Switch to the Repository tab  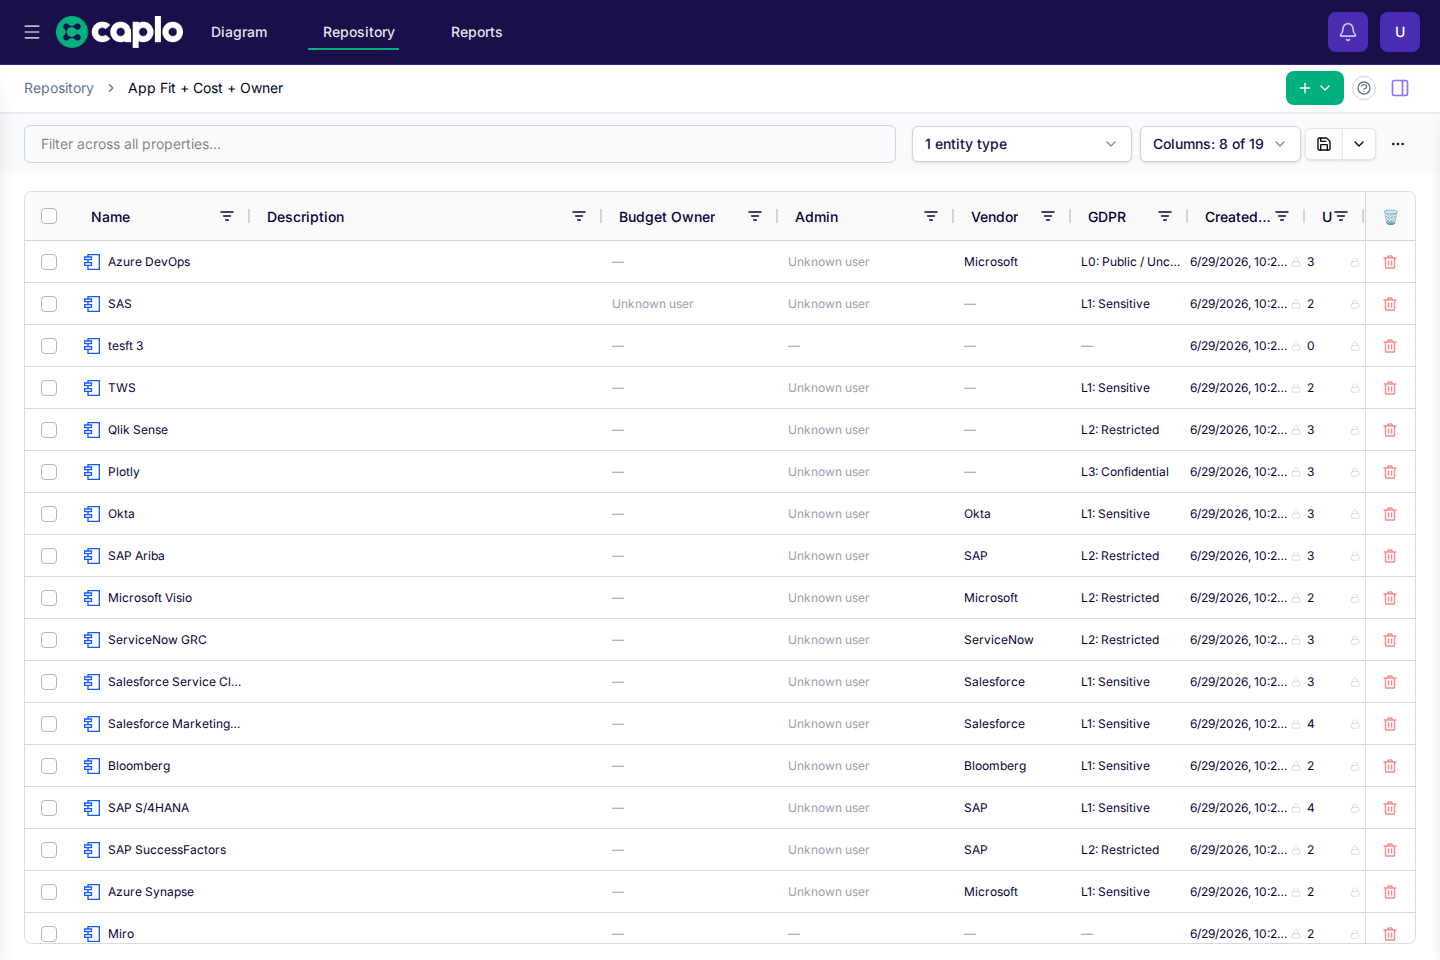tap(358, 32)
